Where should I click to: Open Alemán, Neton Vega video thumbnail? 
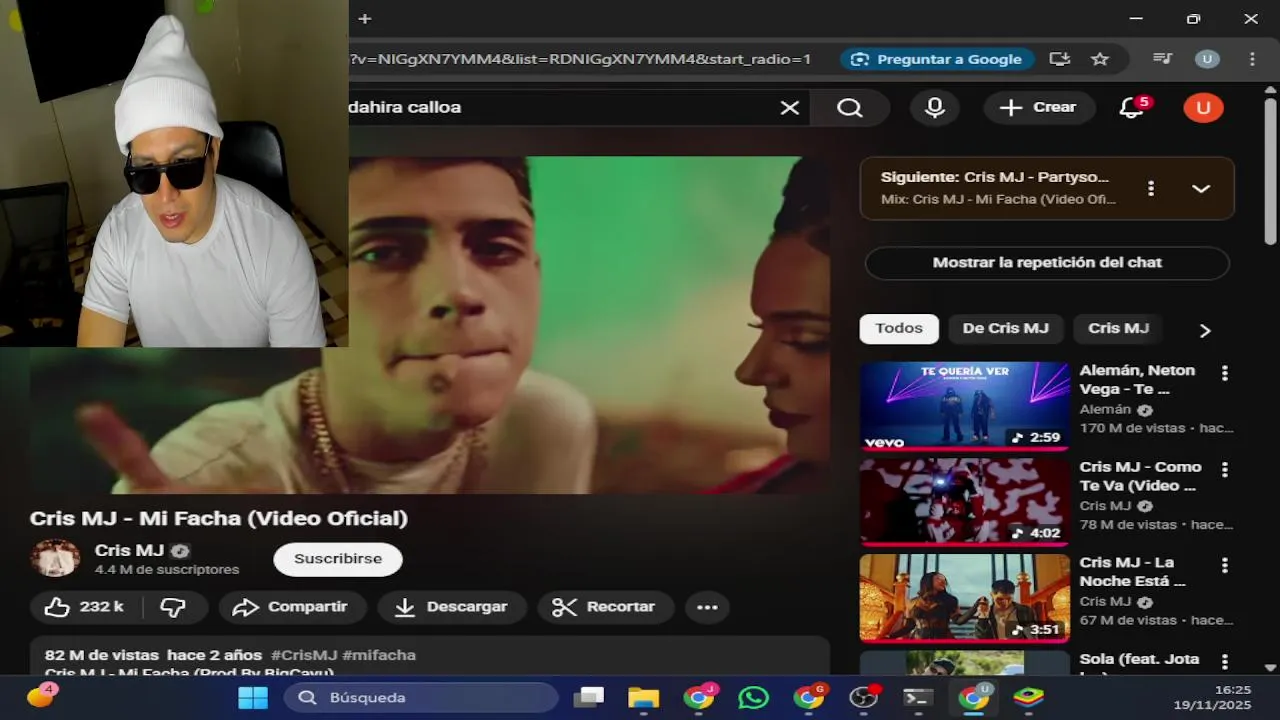coord(965,406)
